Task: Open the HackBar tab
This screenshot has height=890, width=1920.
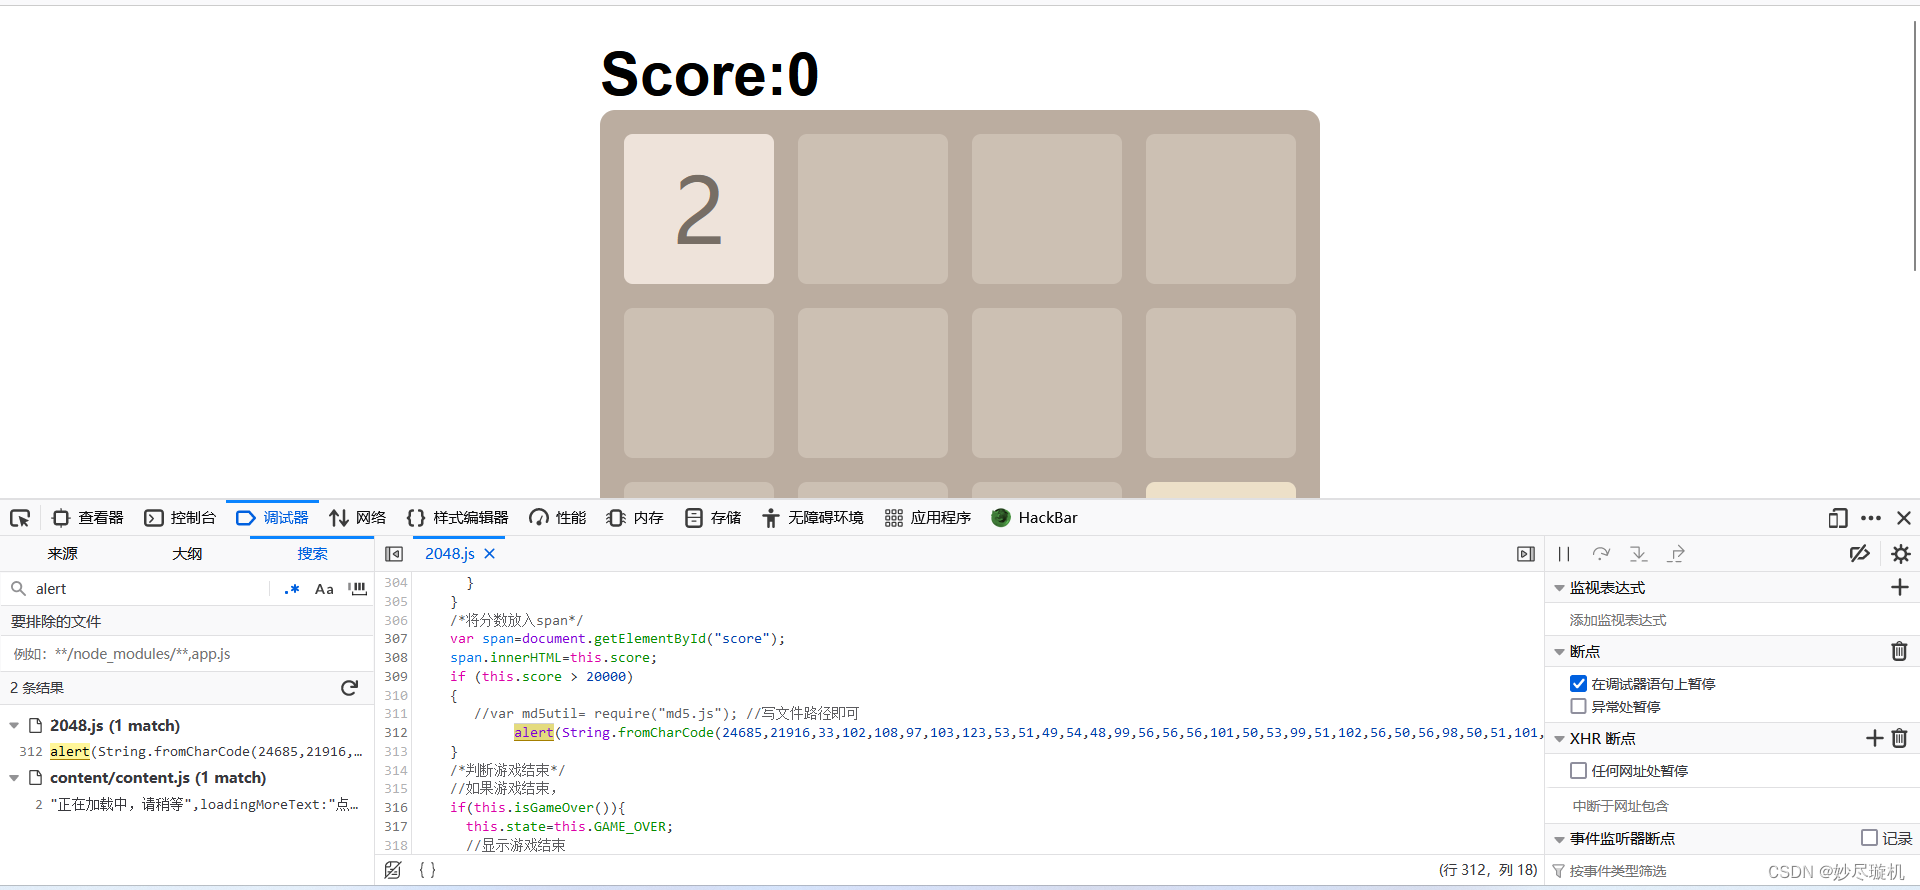Action: click(x=1034, y=518)
